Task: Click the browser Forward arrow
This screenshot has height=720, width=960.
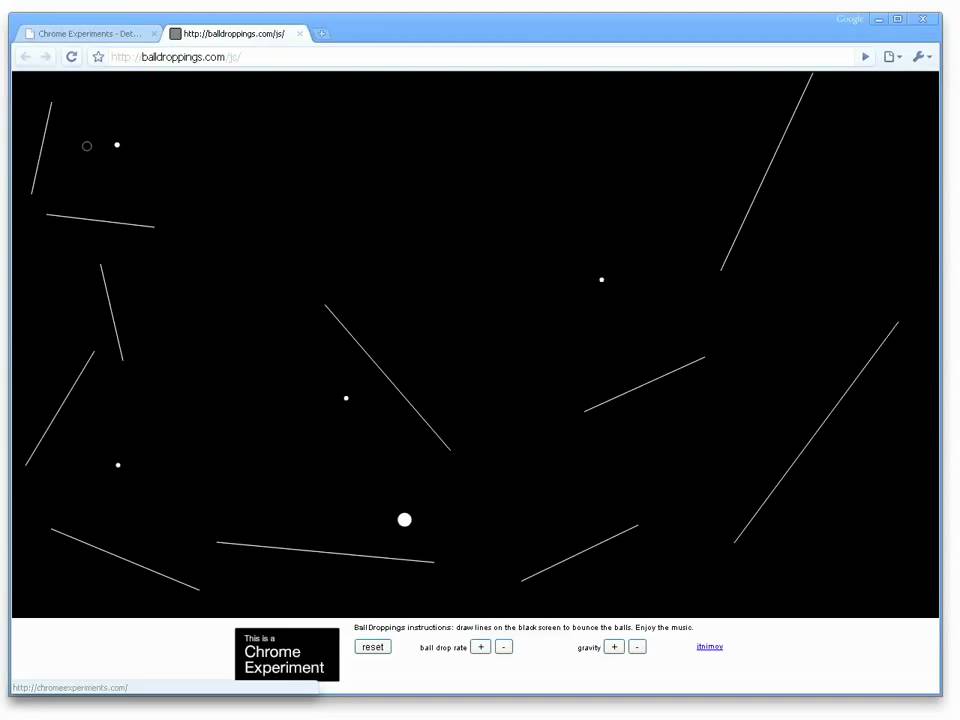Action: pyautogui.click(x=46, y=57)
